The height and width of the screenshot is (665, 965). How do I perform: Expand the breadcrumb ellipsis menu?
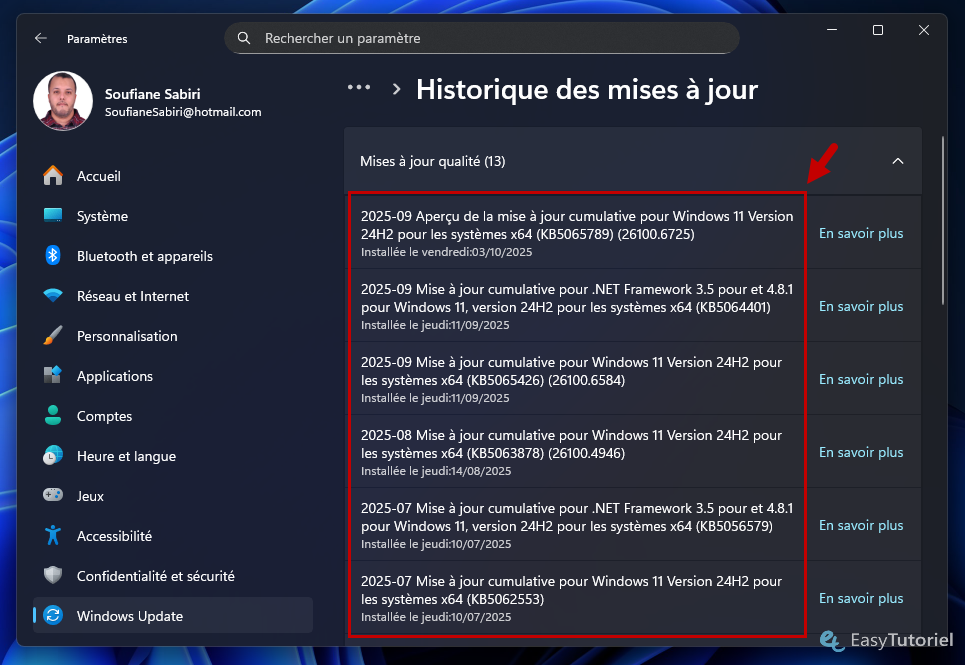pos(359,88)
